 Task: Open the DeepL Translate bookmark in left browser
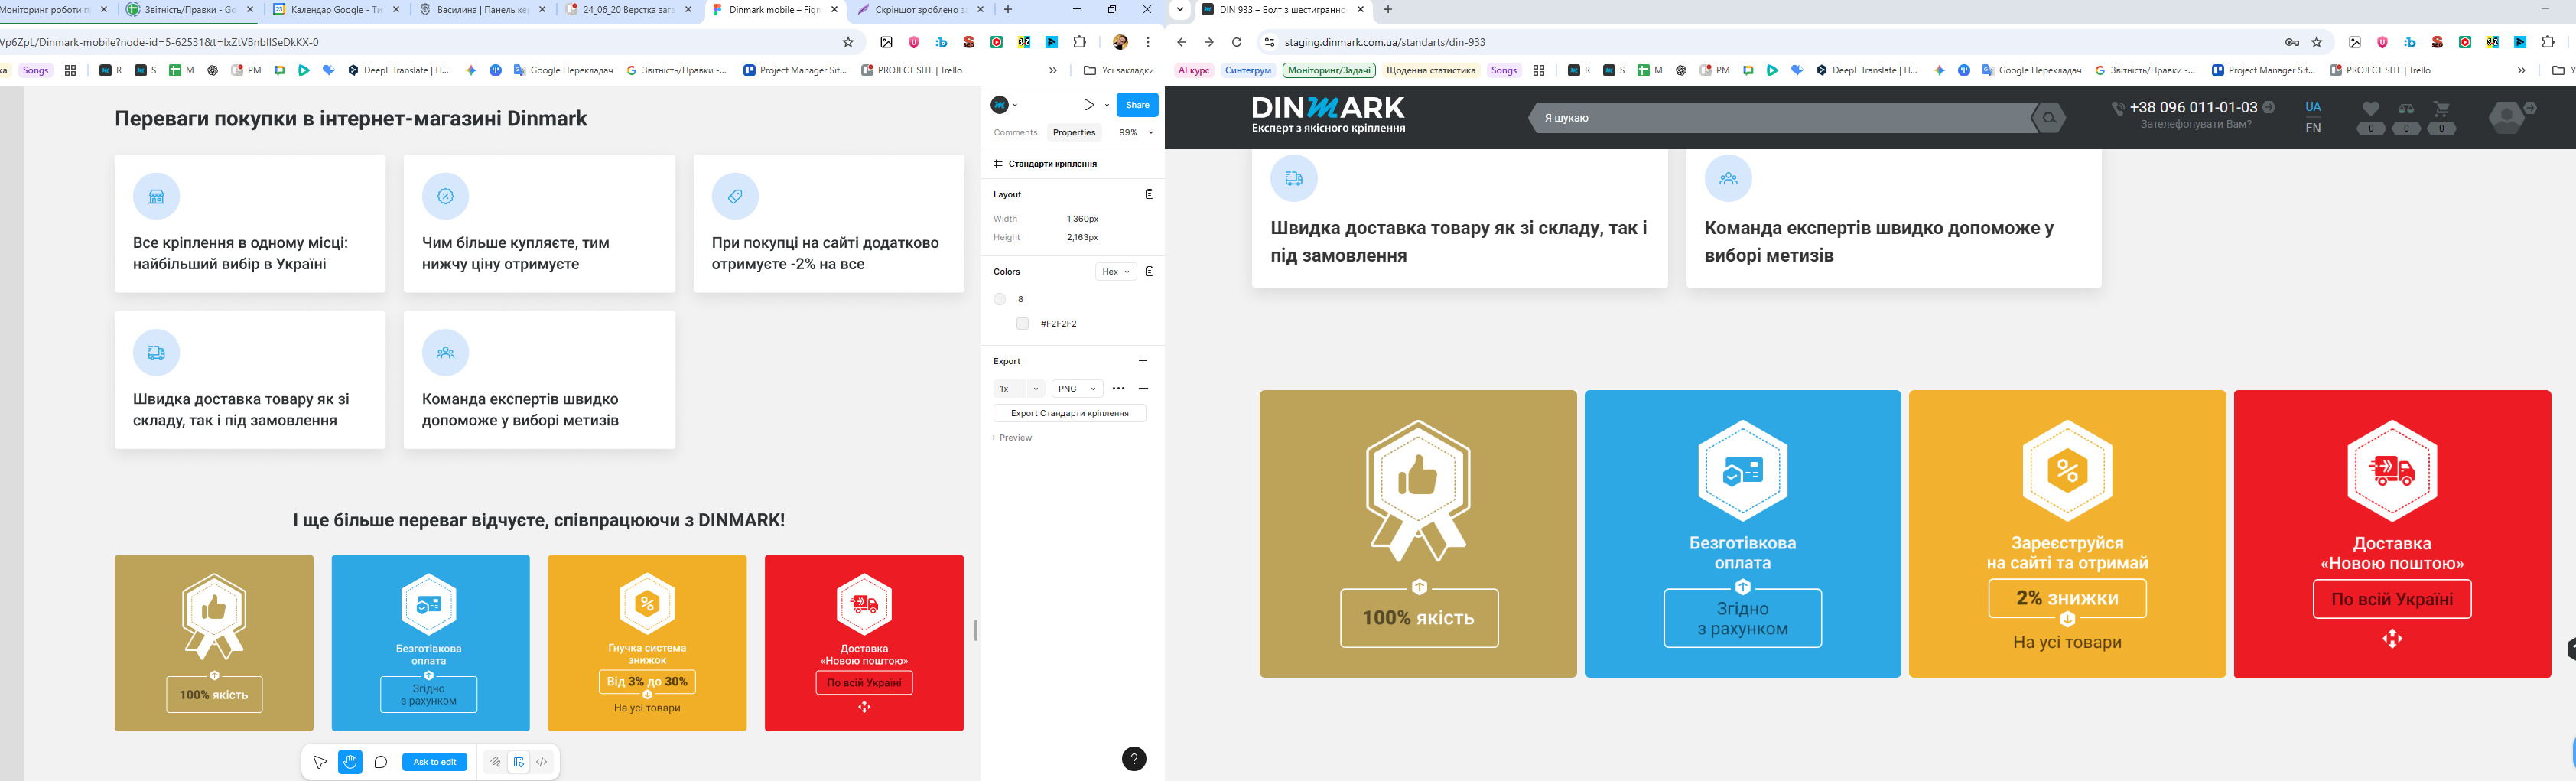point(399,71)
